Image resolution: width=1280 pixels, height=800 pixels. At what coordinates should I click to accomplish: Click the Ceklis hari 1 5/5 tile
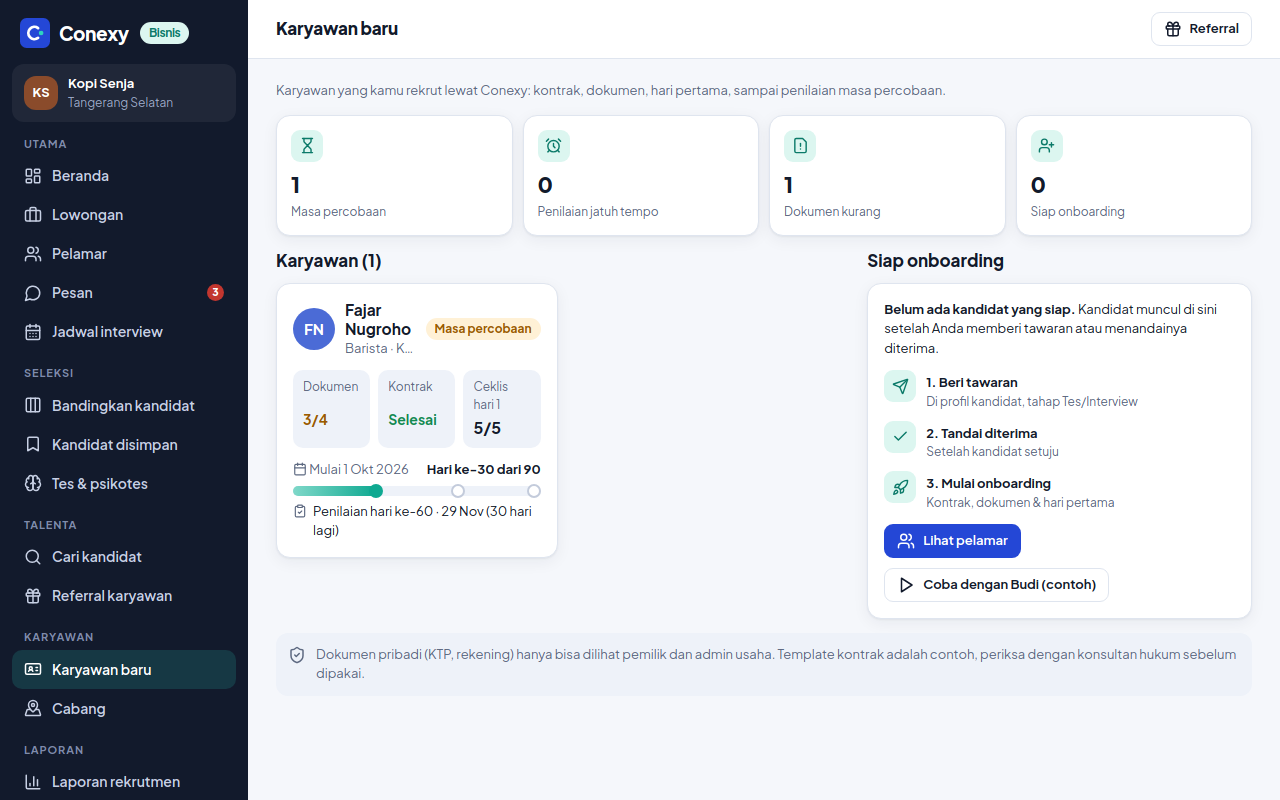[502, 409]
